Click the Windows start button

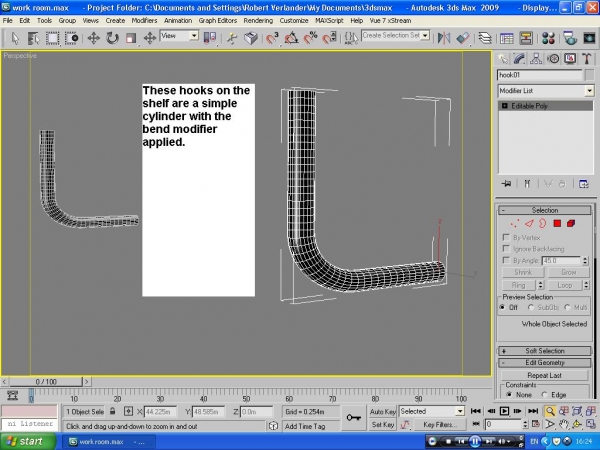click(27, 442)
